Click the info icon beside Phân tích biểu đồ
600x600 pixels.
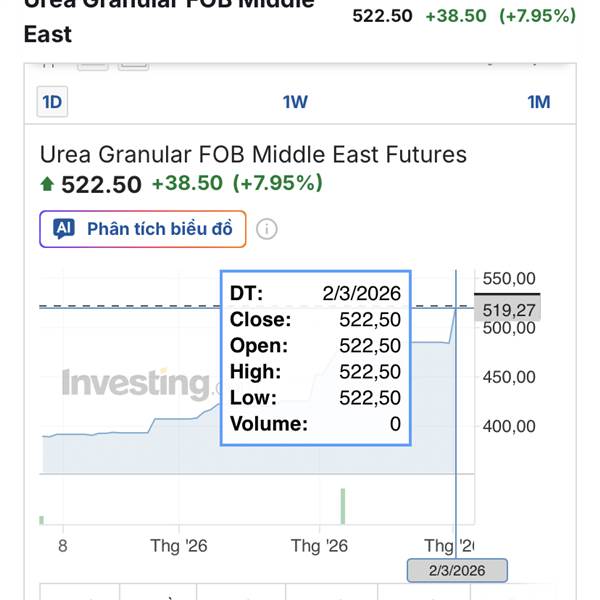(266, 229)
